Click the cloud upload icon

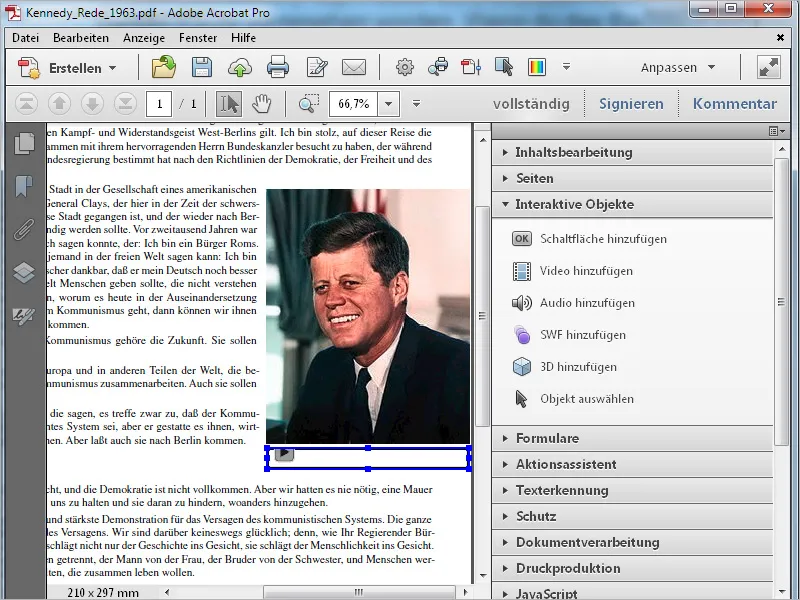pos(240,67)
